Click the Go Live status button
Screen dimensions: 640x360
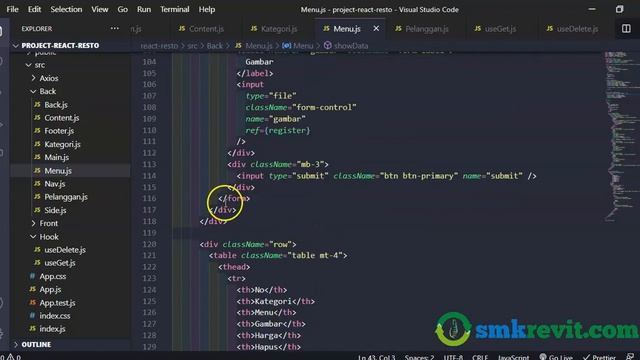[556, 357]
